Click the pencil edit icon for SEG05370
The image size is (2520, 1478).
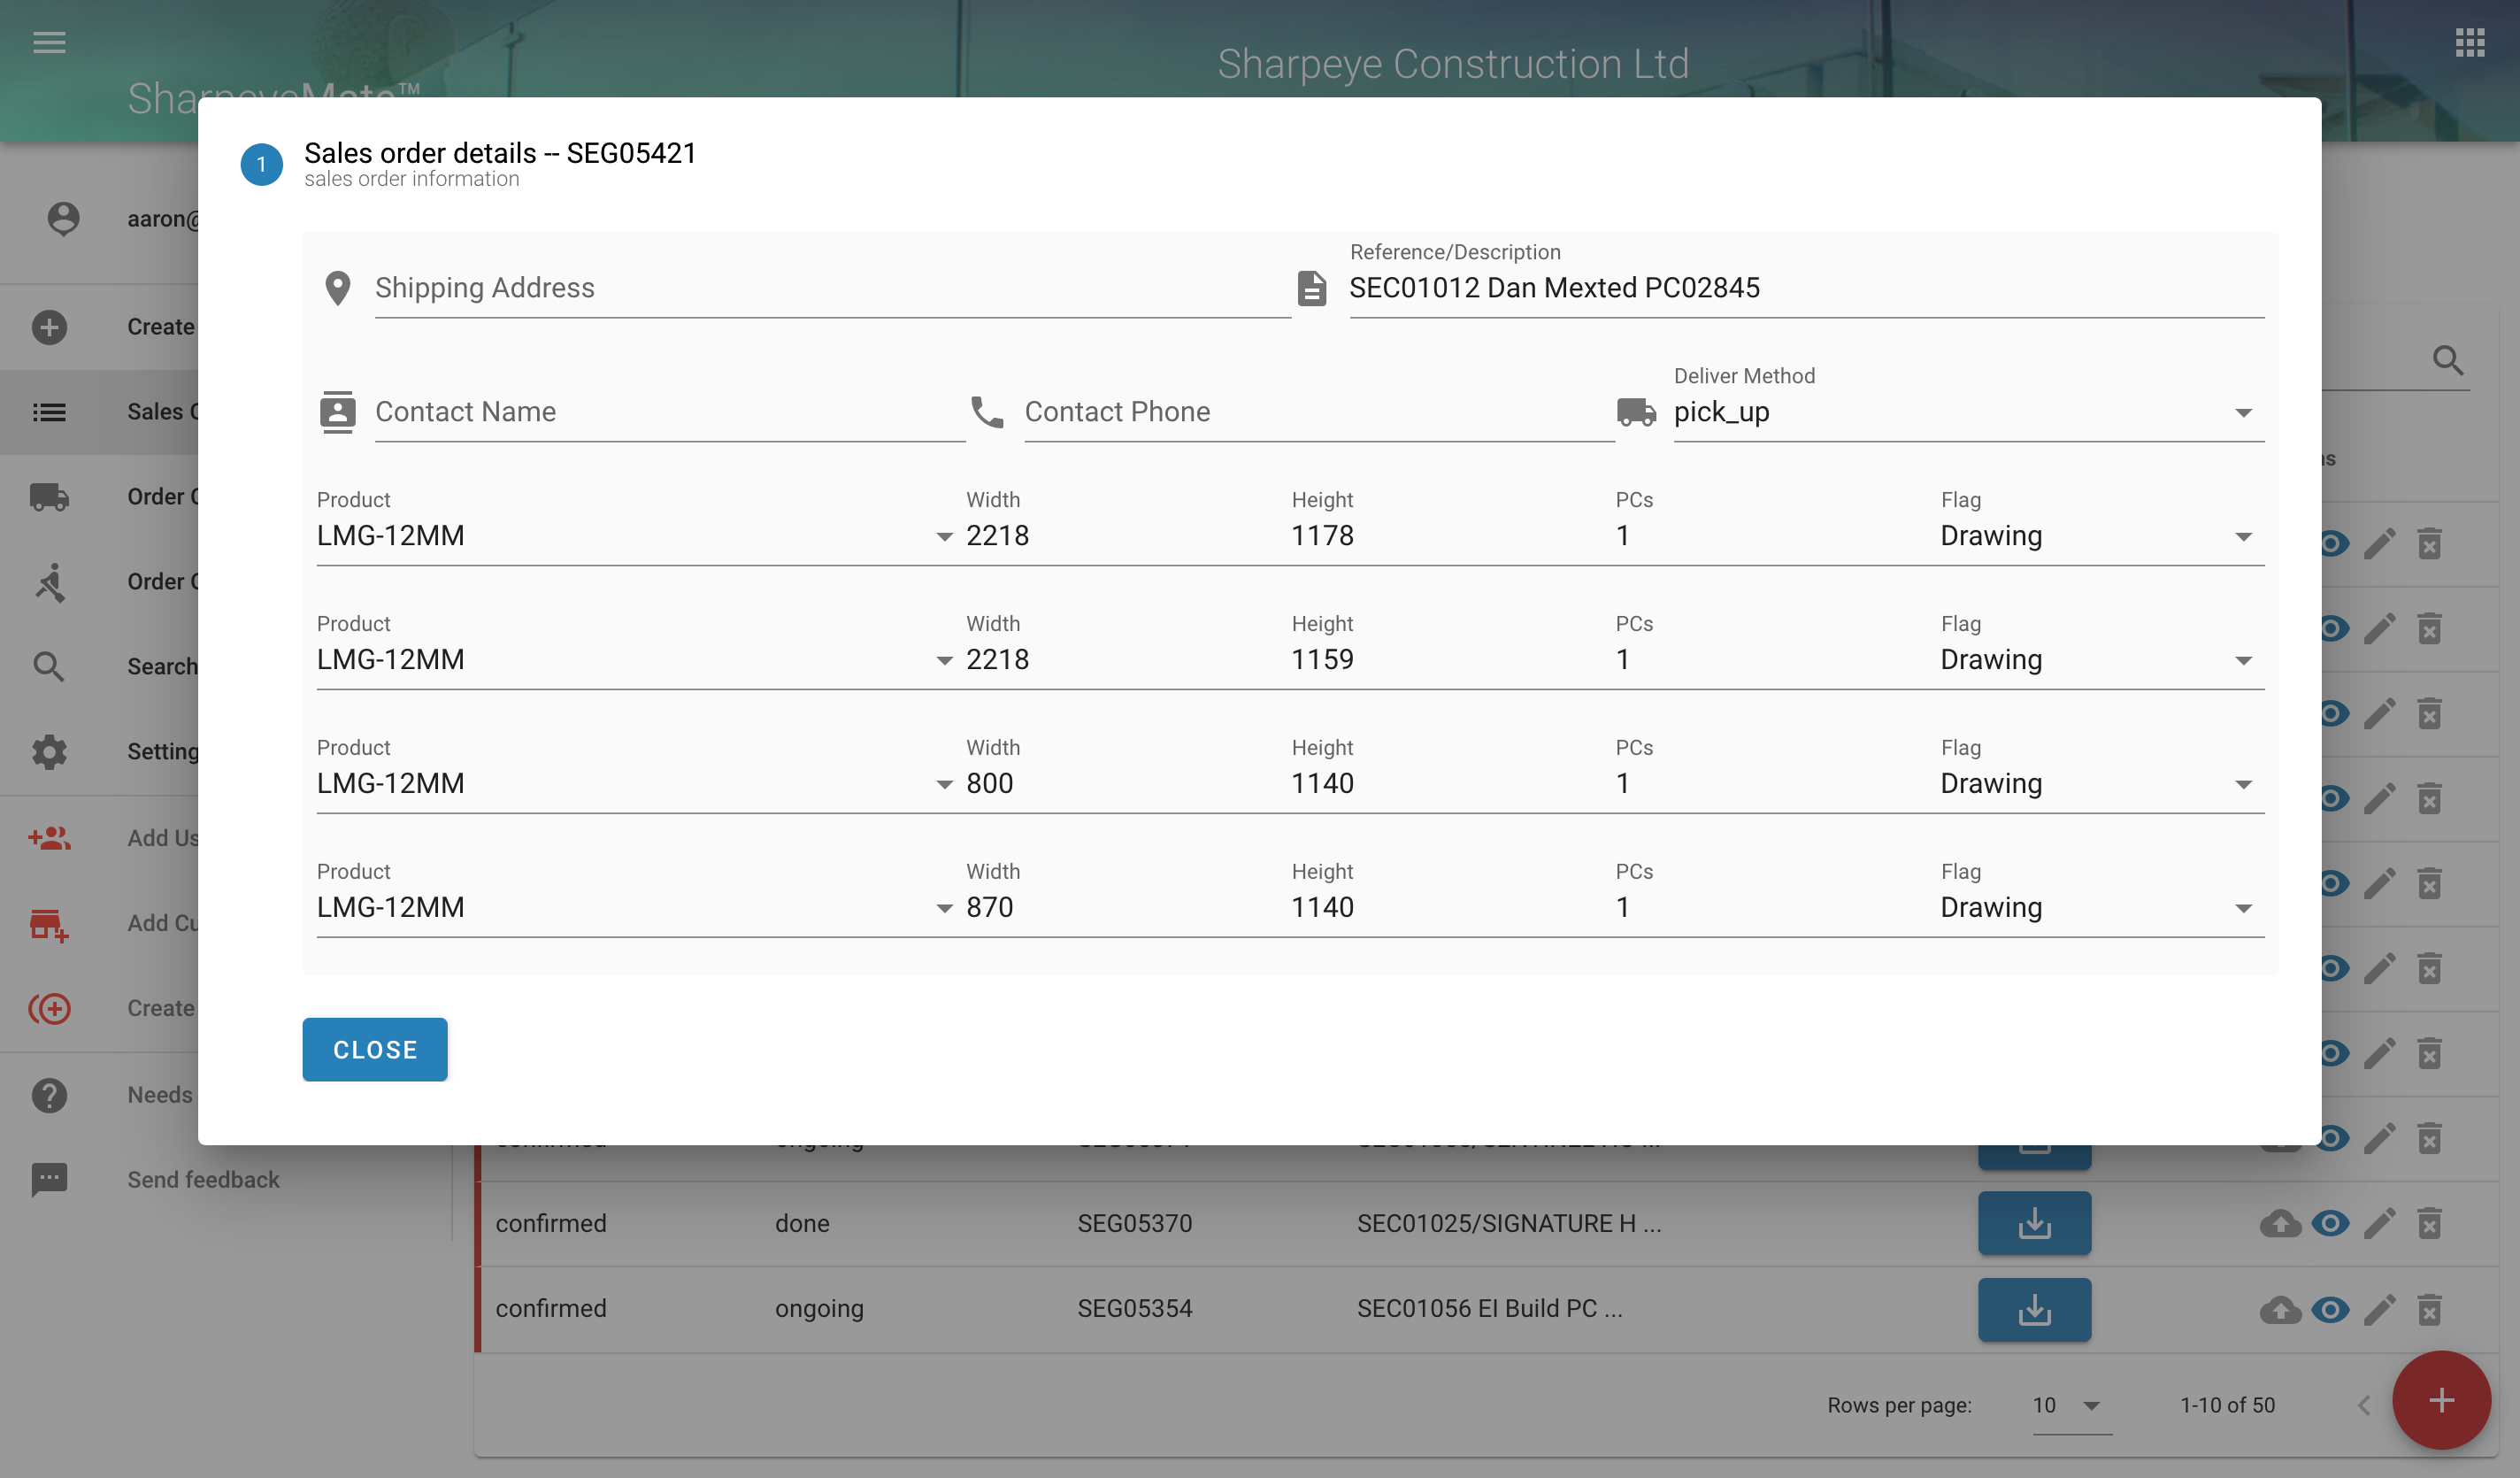click(x=2379, y=1223)
